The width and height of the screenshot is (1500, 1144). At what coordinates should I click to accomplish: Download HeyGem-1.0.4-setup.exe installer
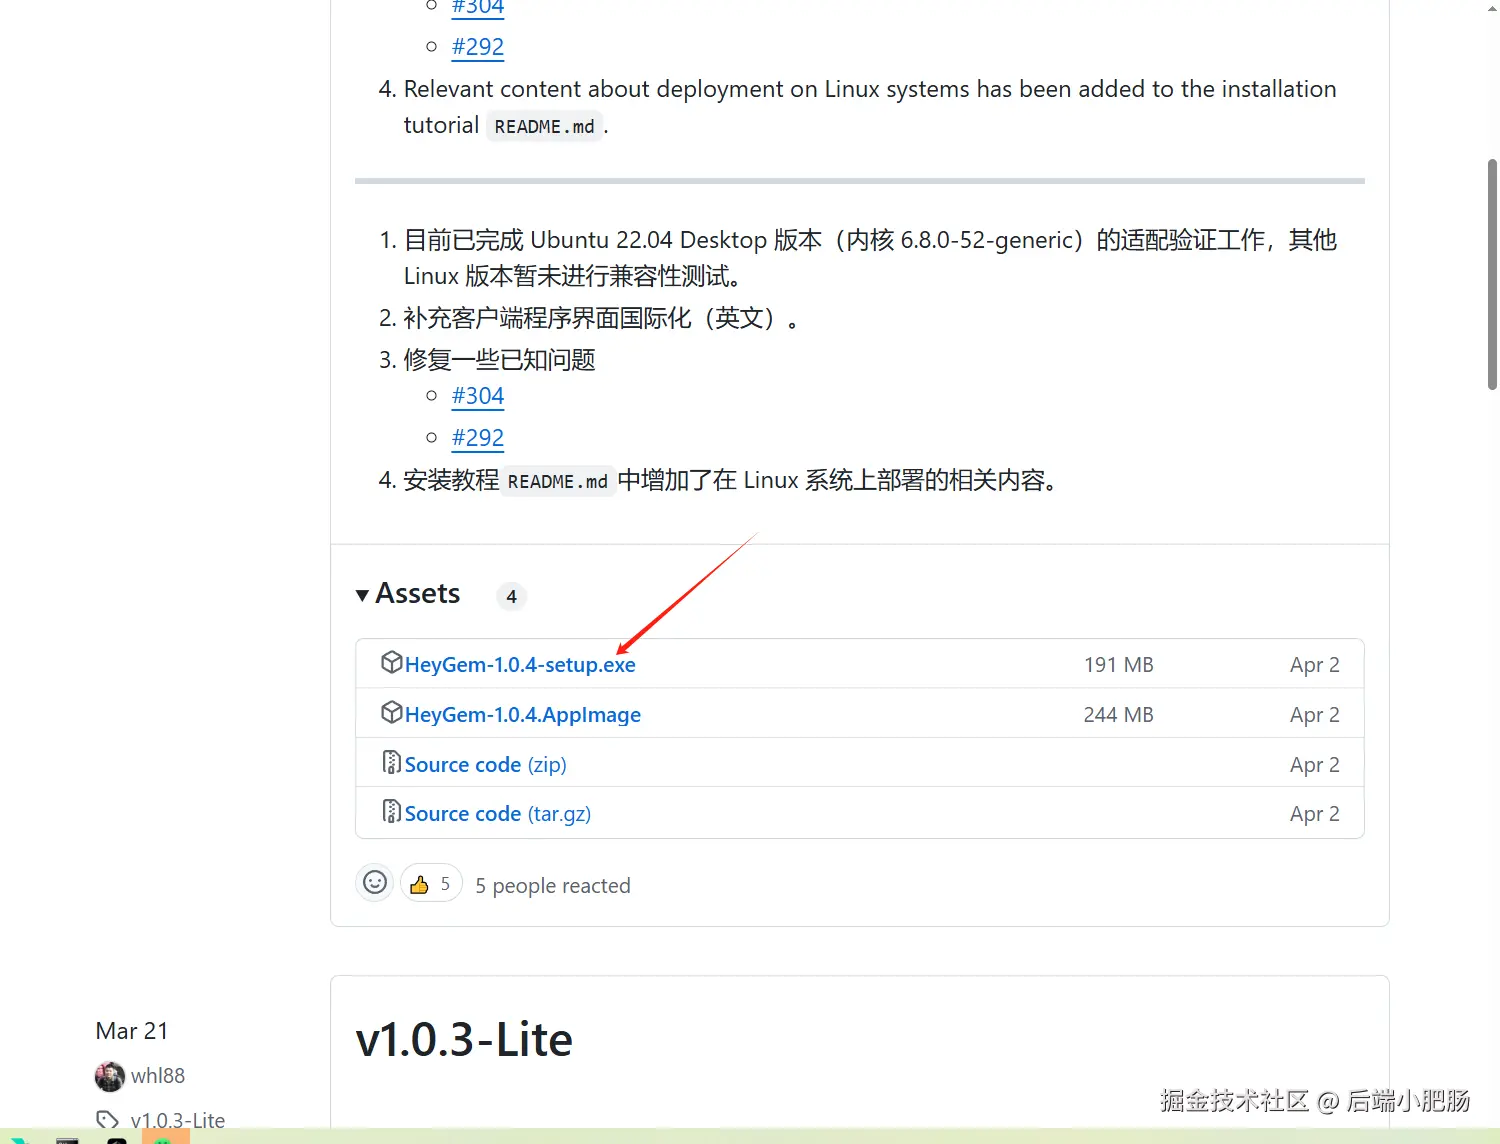pyautogui.click(x=520, y=665)
